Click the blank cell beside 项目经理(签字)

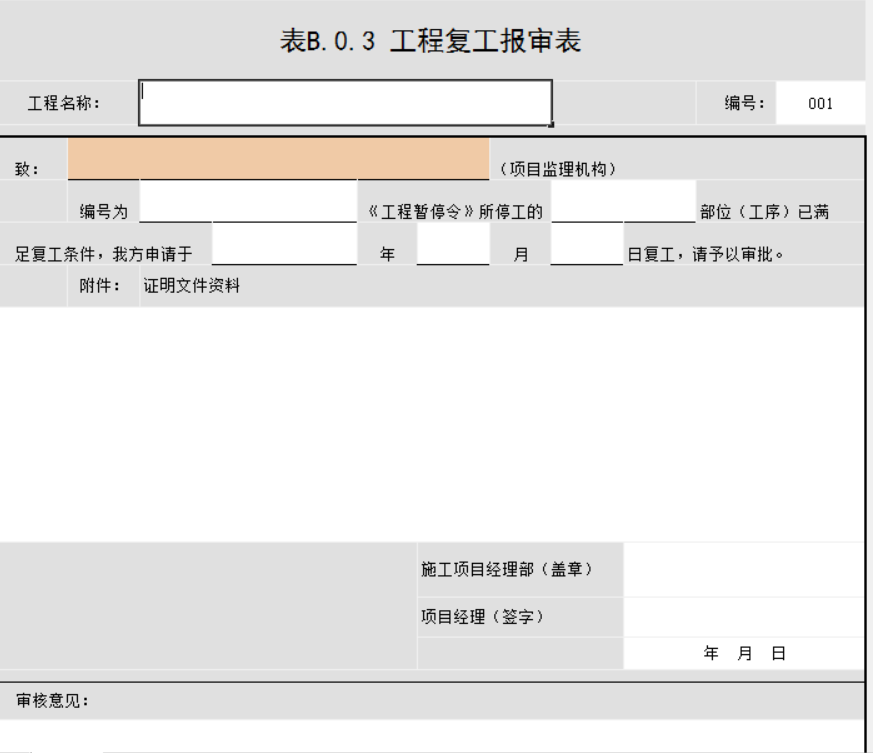742,617
